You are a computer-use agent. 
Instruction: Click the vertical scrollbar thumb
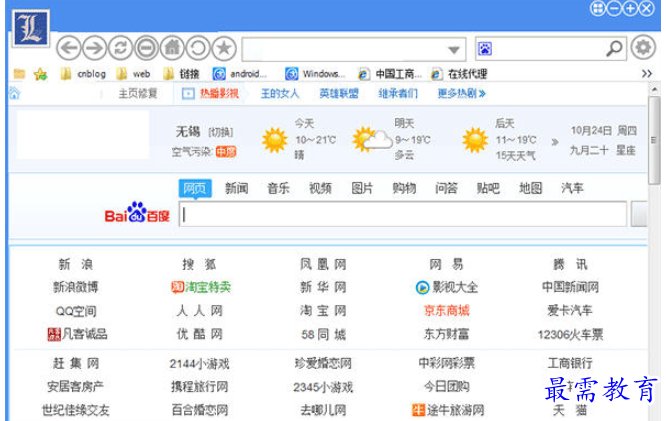click(654, 140)
